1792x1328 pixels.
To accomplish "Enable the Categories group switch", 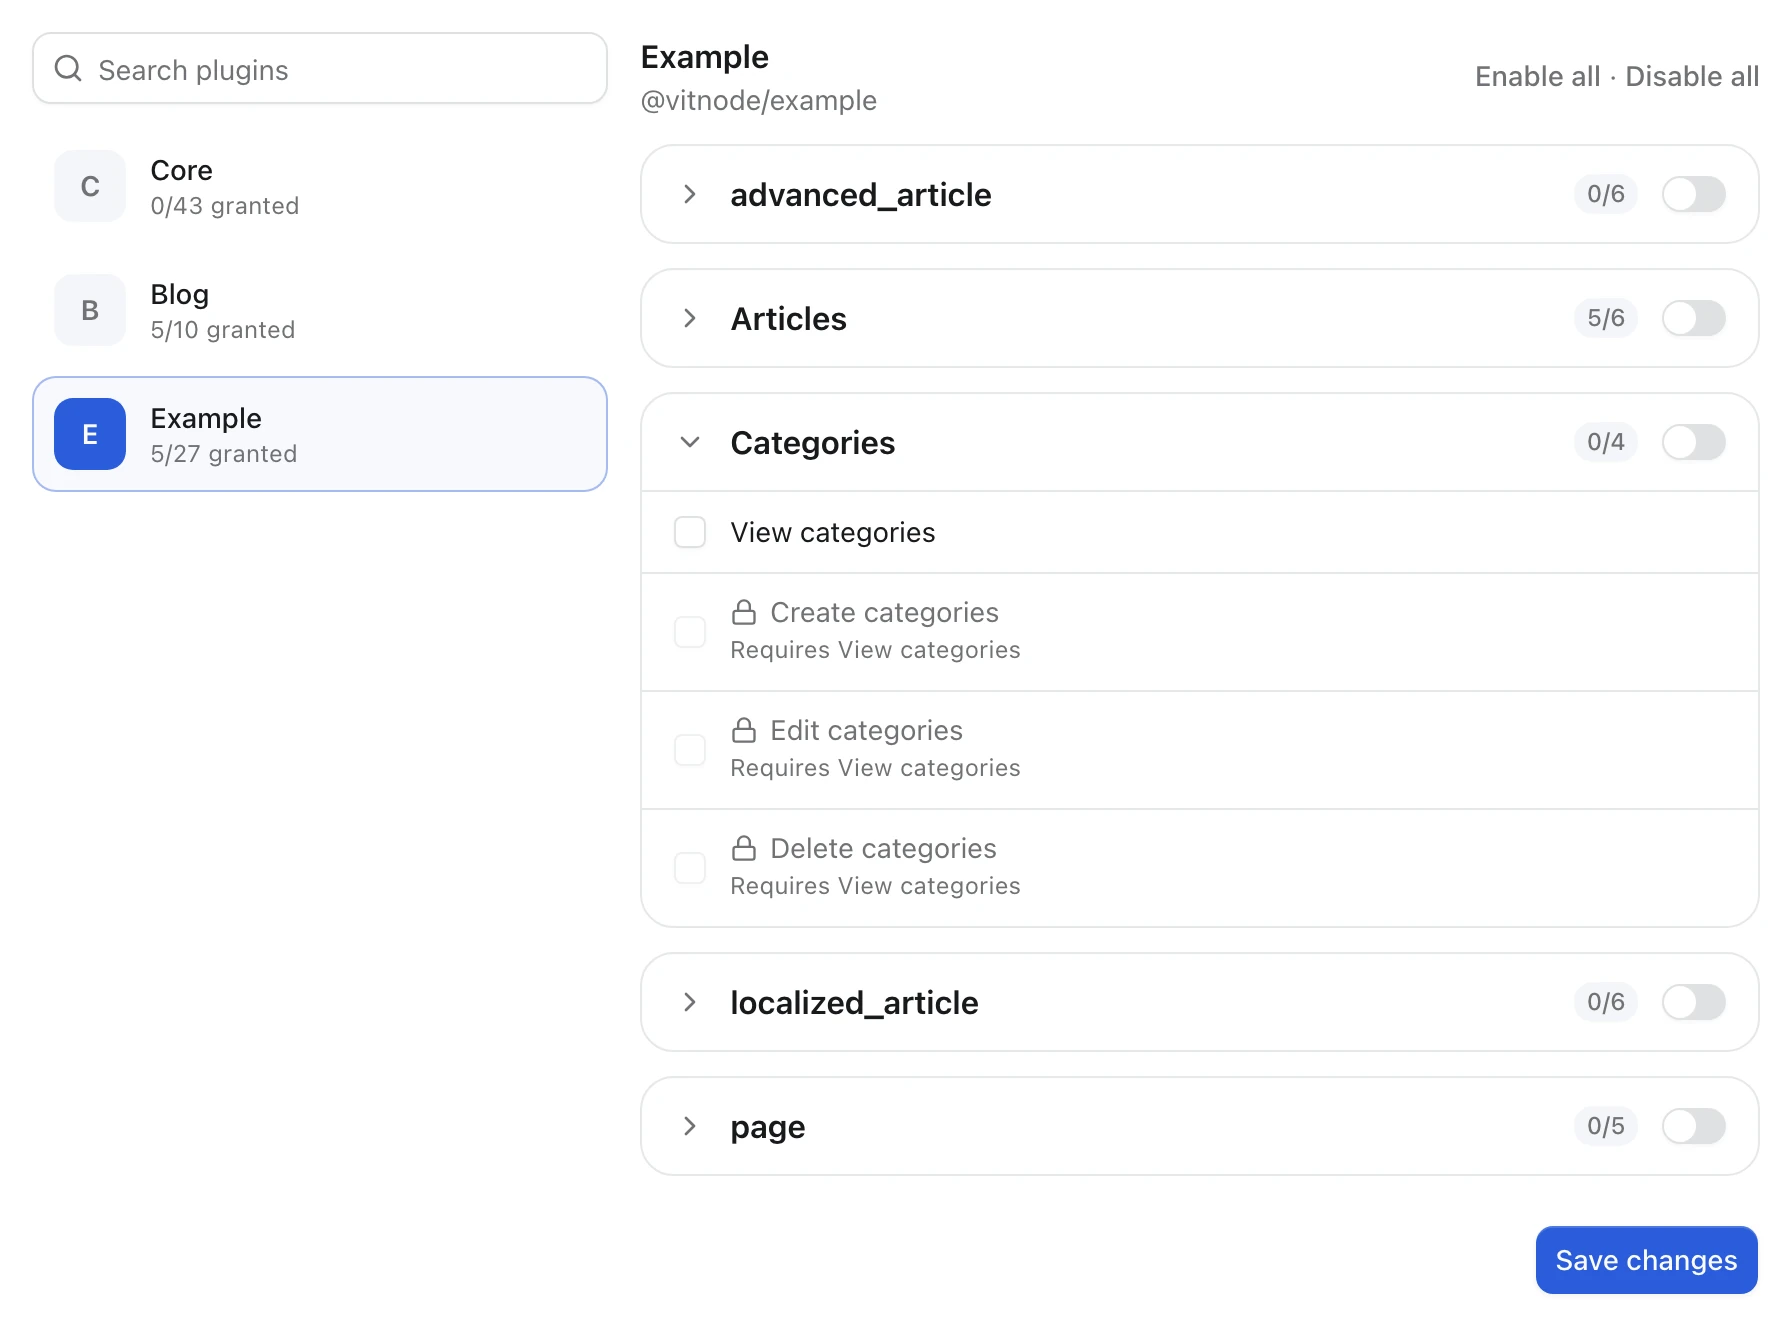I will click(1694, 442).
